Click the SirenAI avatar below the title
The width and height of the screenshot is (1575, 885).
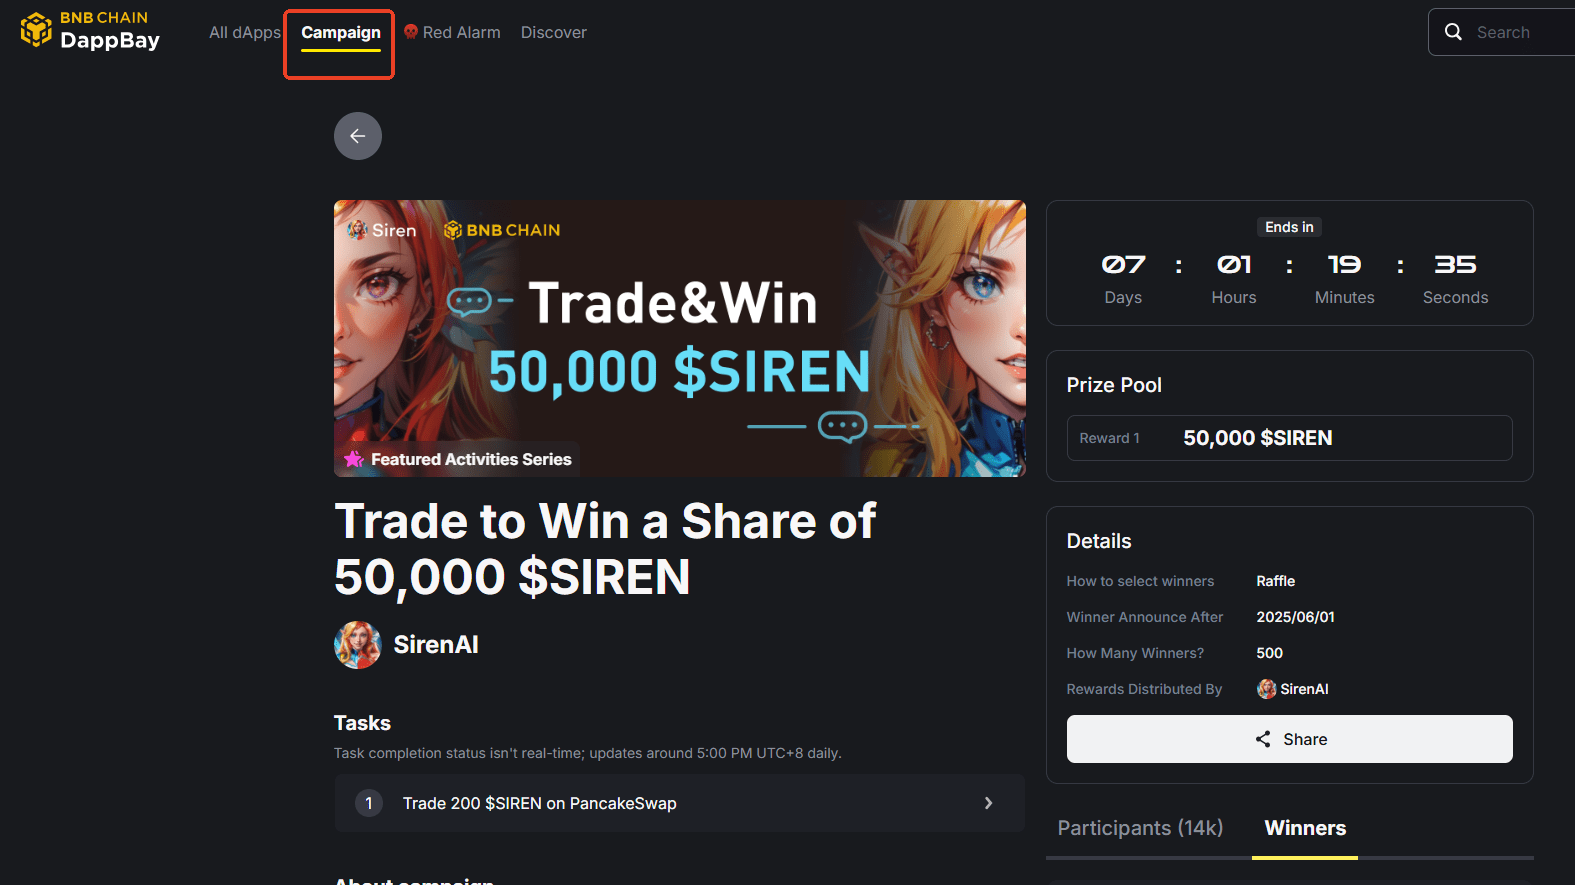[358, 645]
